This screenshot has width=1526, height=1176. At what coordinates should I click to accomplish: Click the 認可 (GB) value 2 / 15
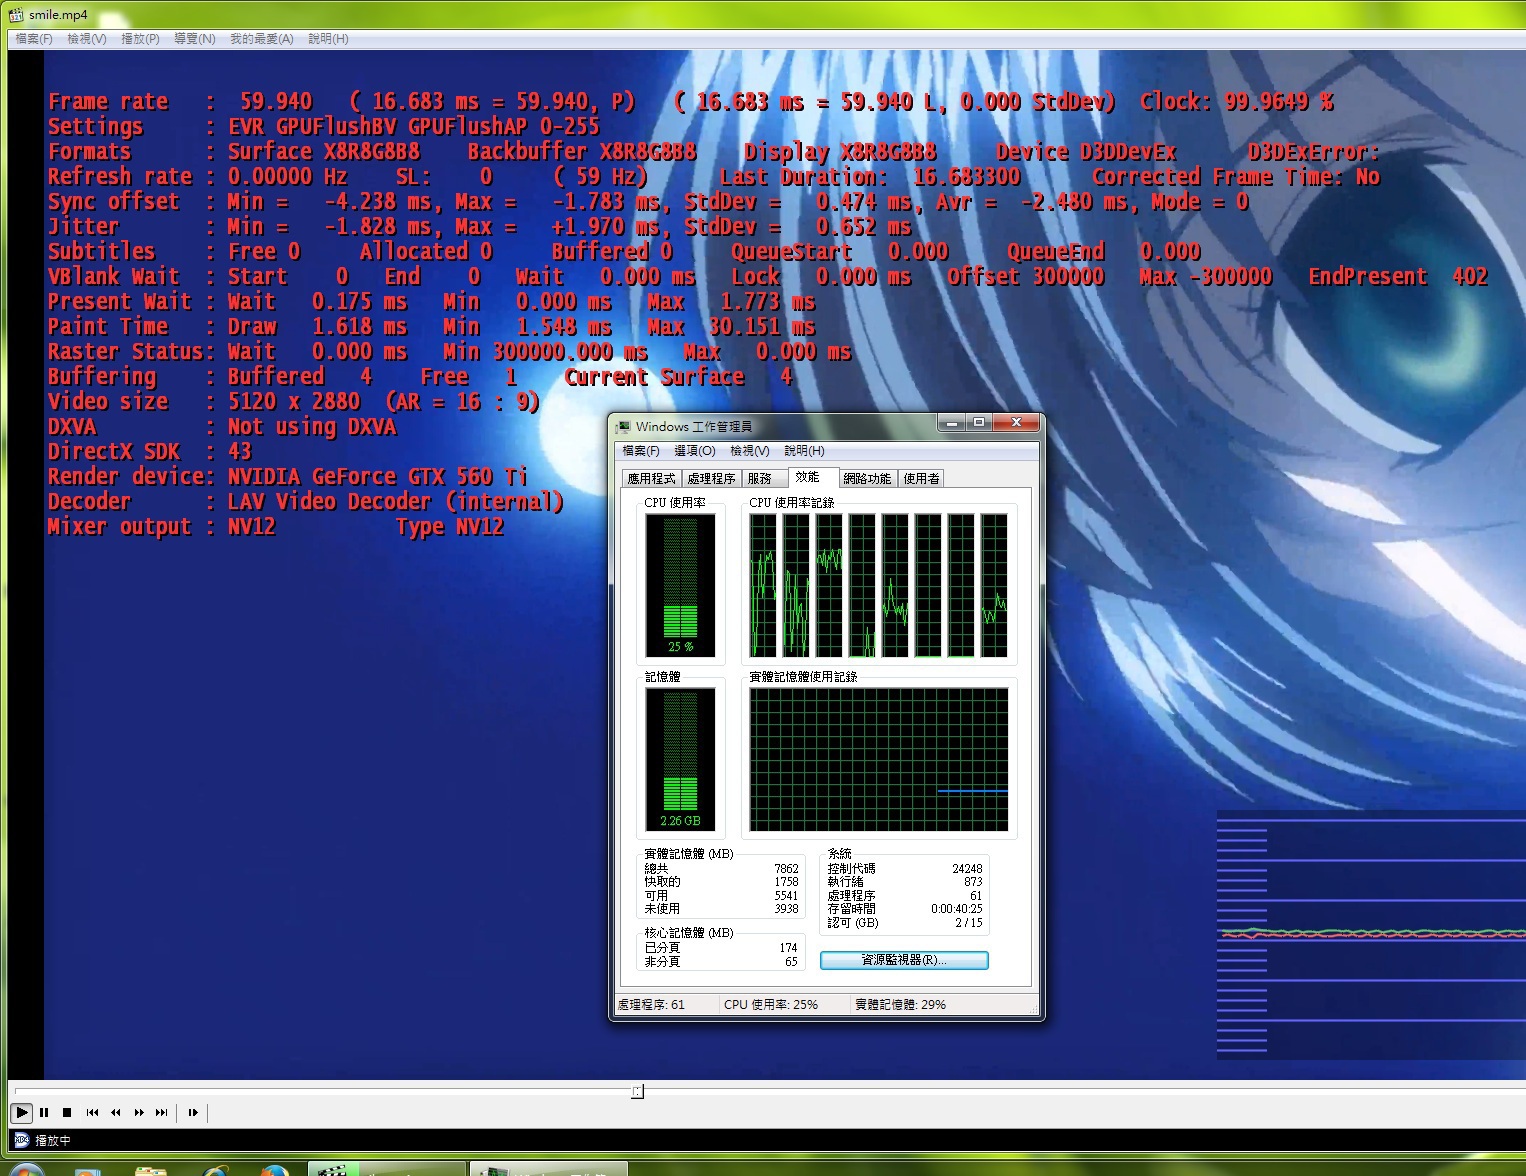click(969, 923)
